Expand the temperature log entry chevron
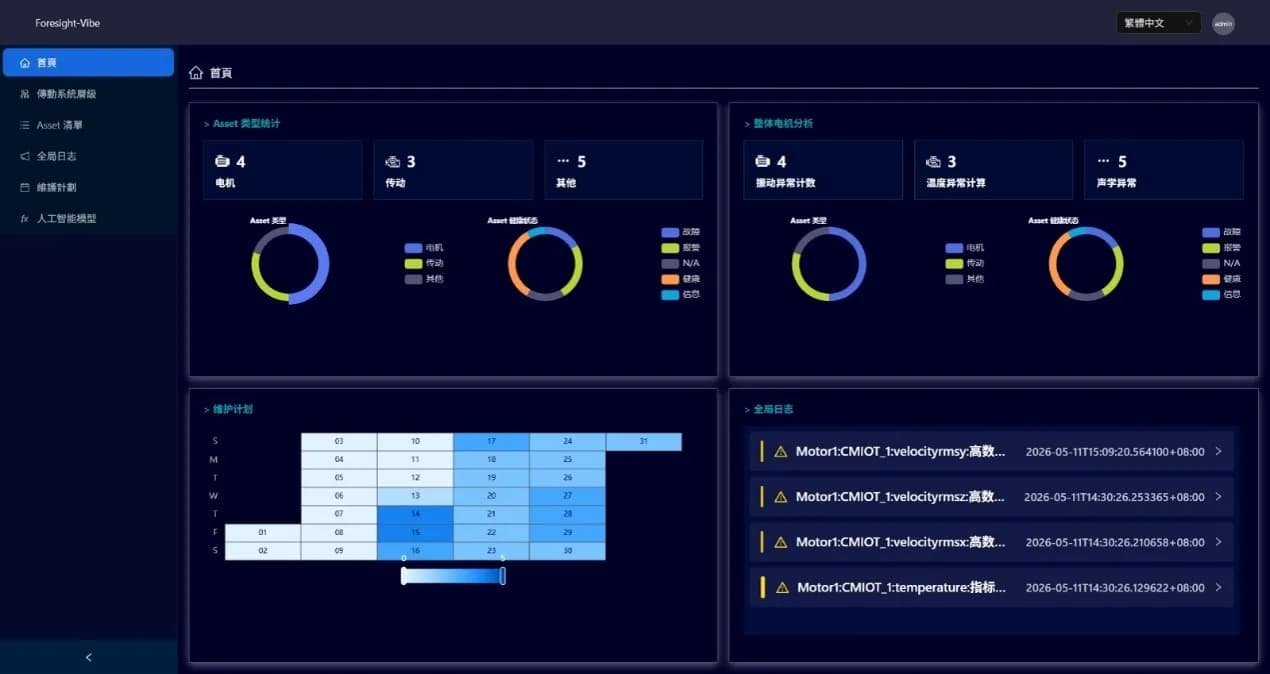Screen dimensions: 1270x674 (x=1218, y=588)
